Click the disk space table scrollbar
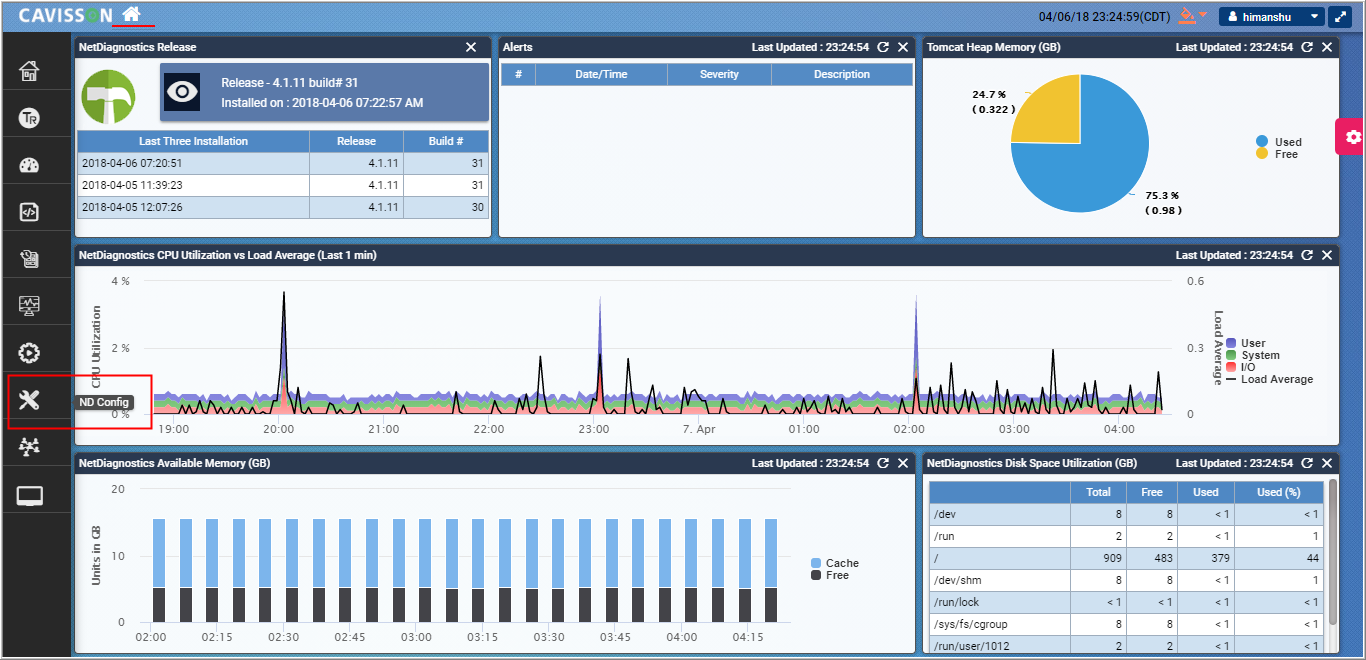The image size is (1366, 660). pyautogui.click(x=1332, y=550)
